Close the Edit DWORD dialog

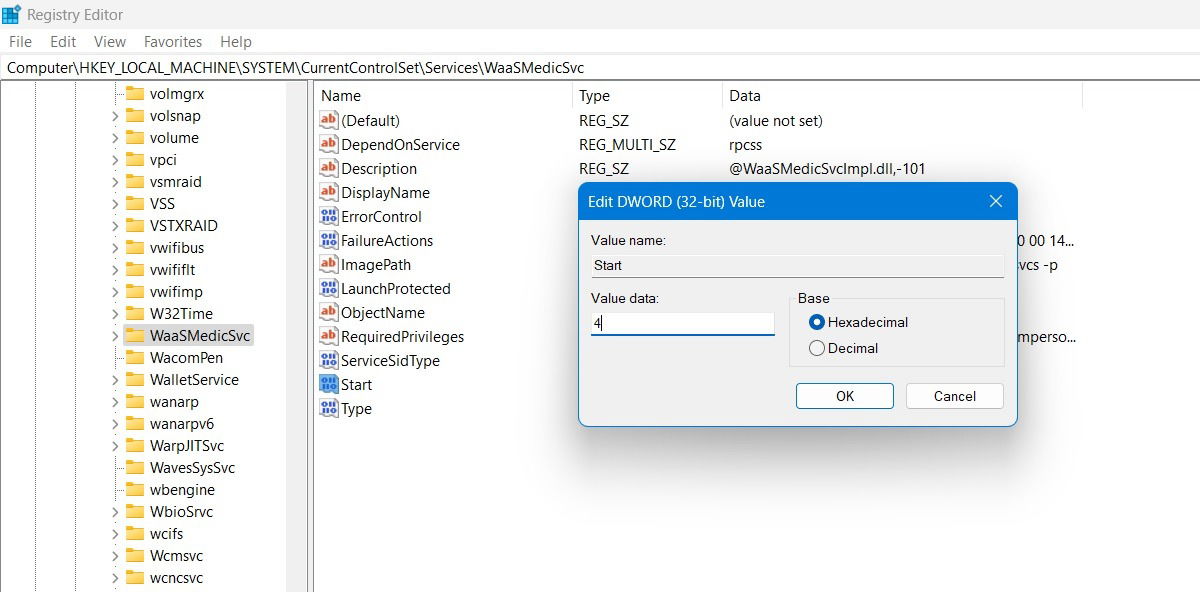tap(996, 202)
